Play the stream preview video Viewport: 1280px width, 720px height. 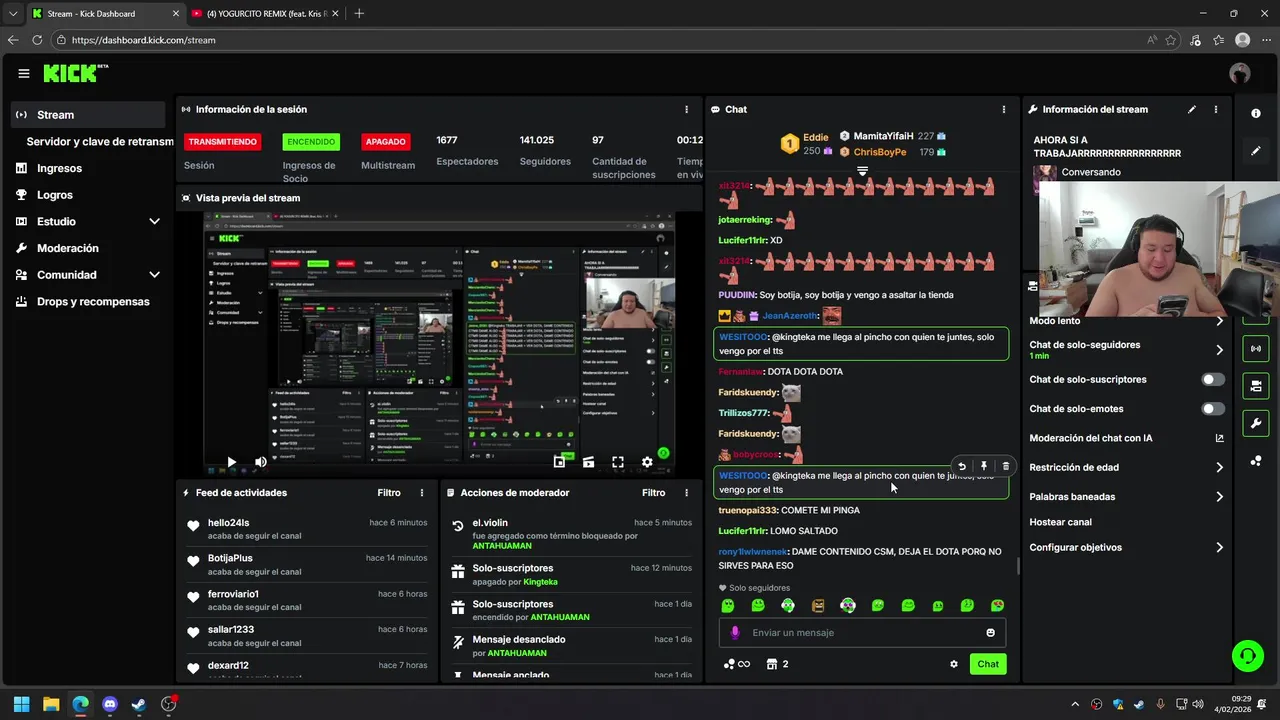click(231, 462)
